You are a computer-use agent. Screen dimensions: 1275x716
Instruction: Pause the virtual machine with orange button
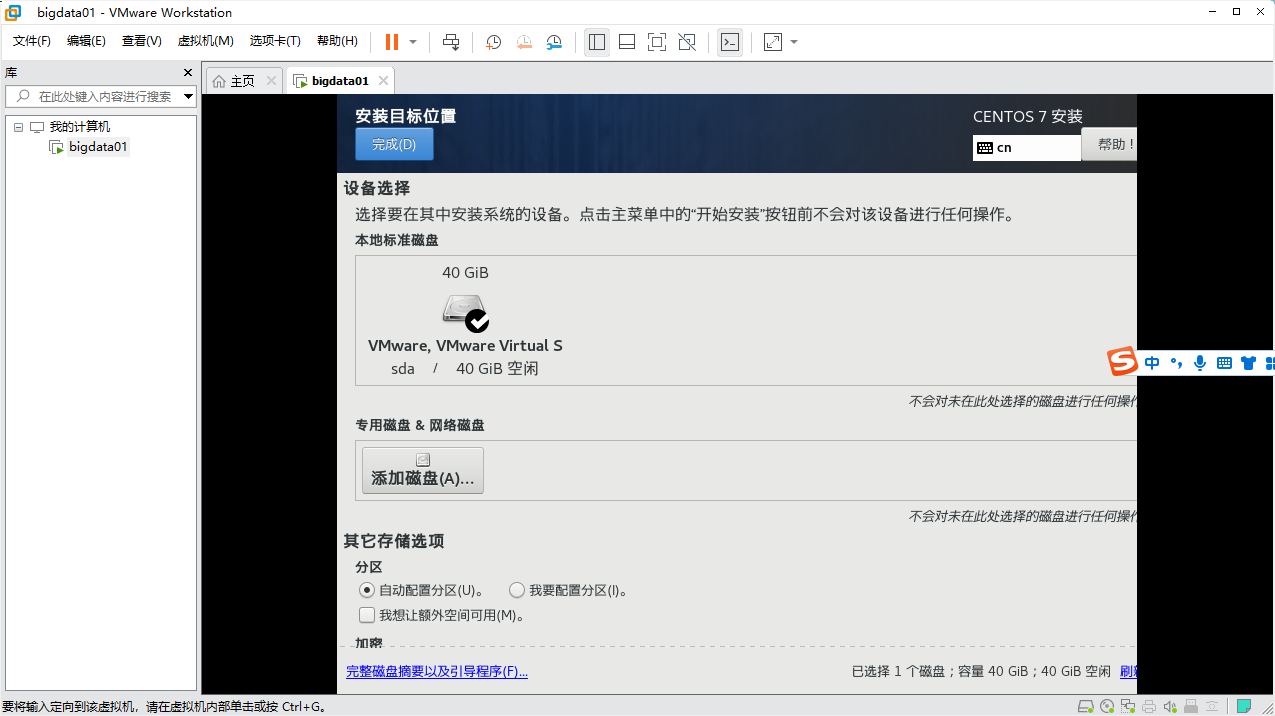pos(392,42)
